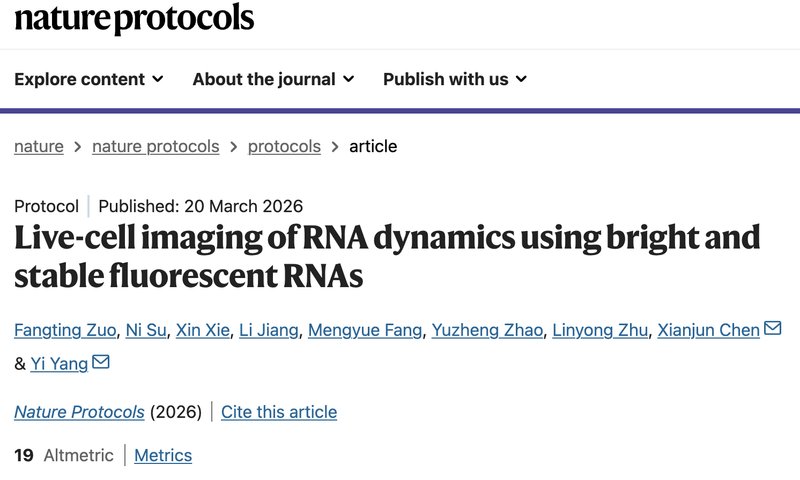Click the Nature Protocols logo
Viewport: 800px width, 480px height.
(134, 18)
